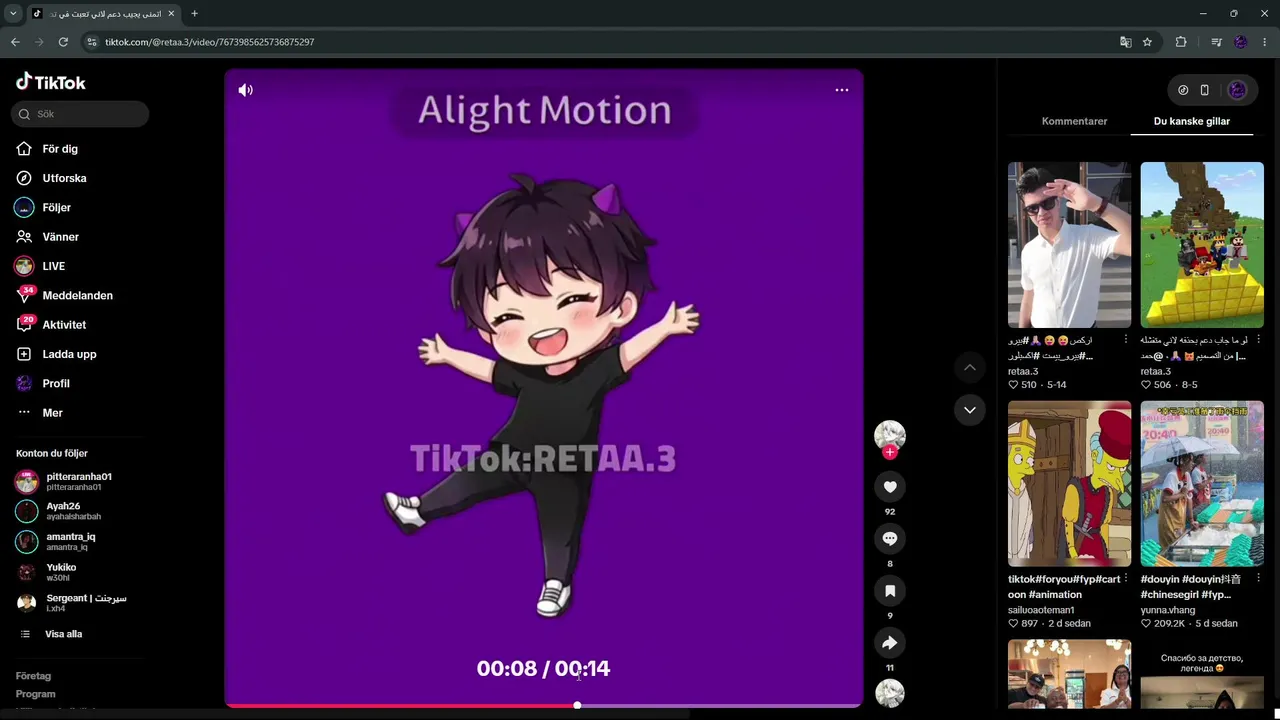
Task: Click the address bar URL
Action: point(210,42)
